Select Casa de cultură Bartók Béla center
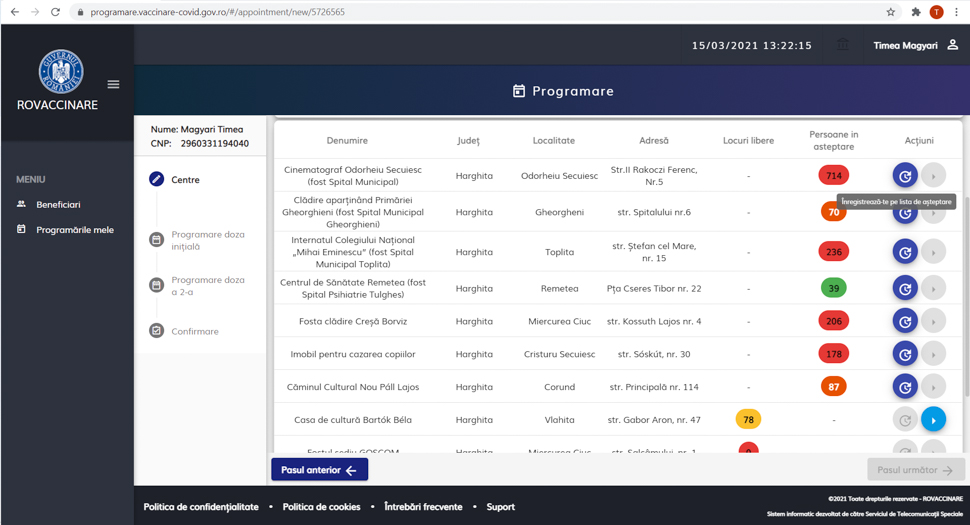The height and width of the screenshot is (525, 970). (x=933, y=420)
